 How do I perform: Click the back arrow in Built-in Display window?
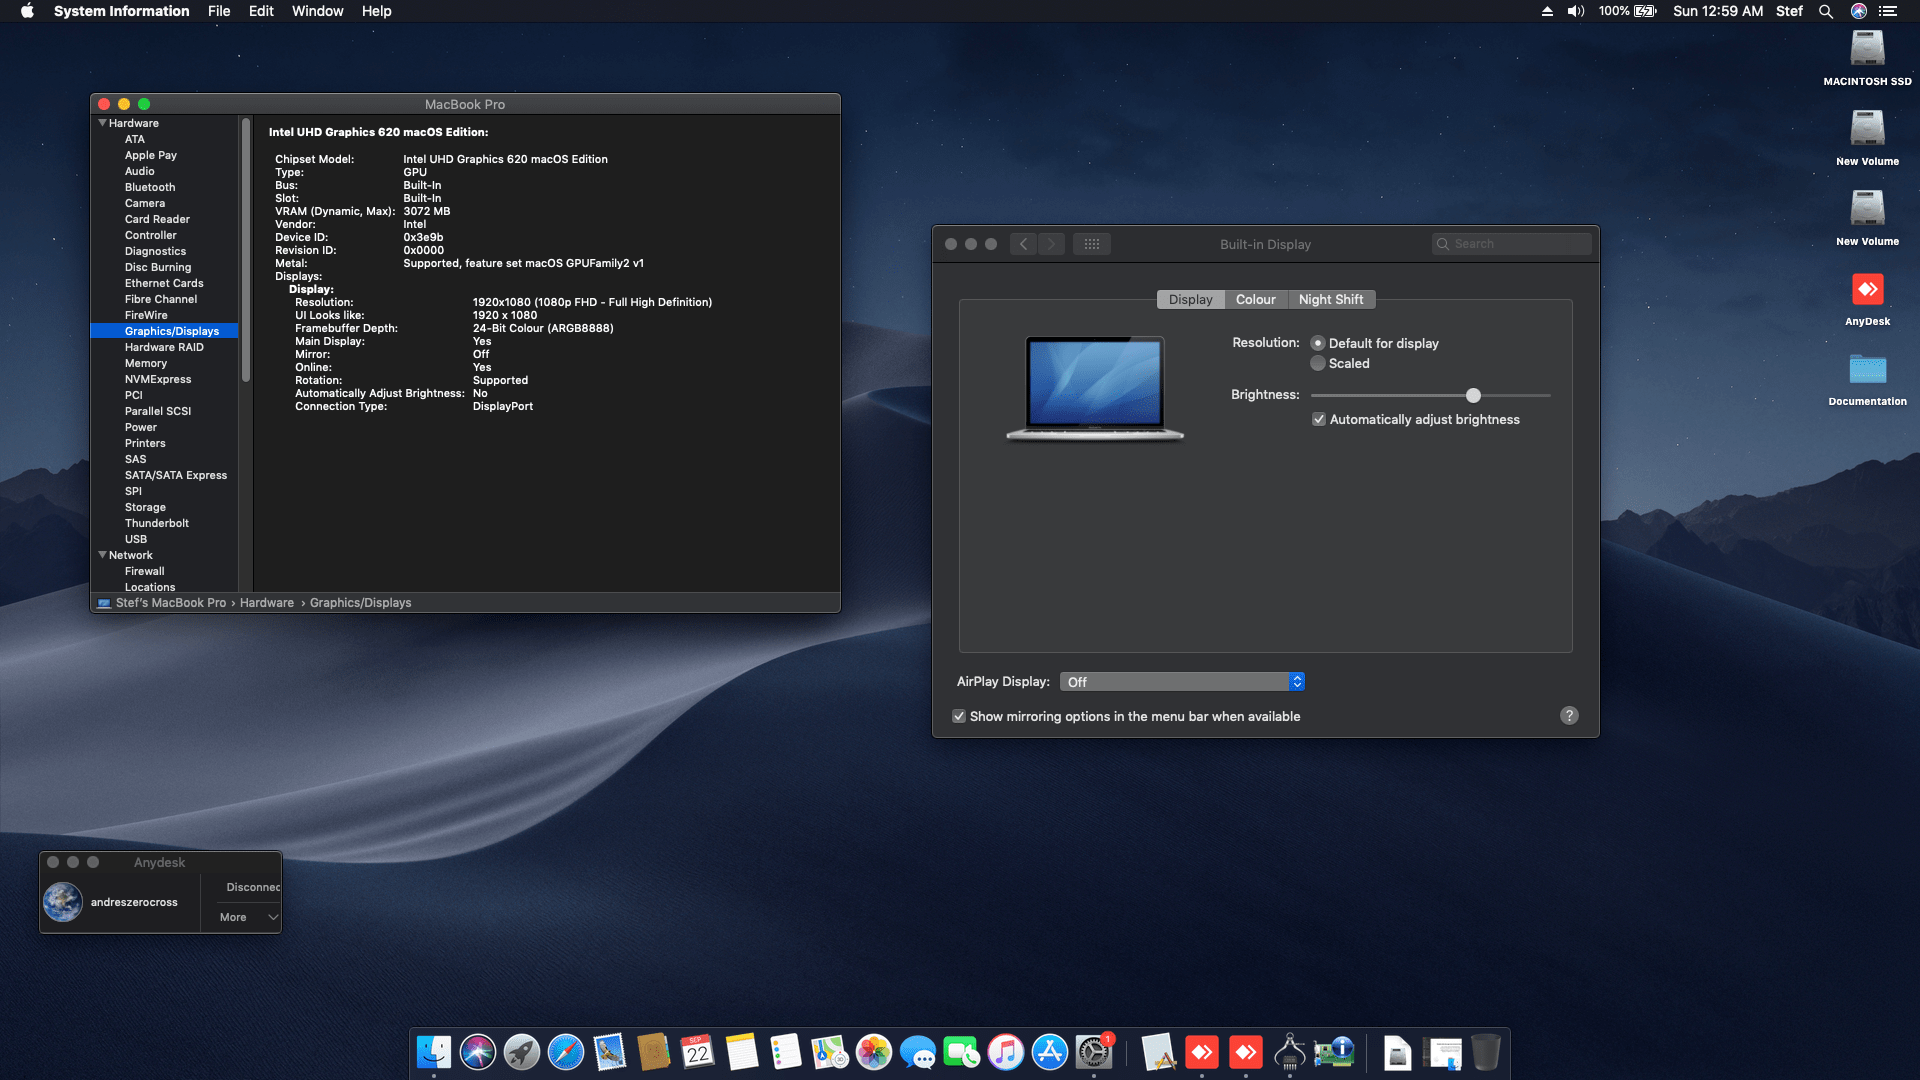coord(1022,244)
